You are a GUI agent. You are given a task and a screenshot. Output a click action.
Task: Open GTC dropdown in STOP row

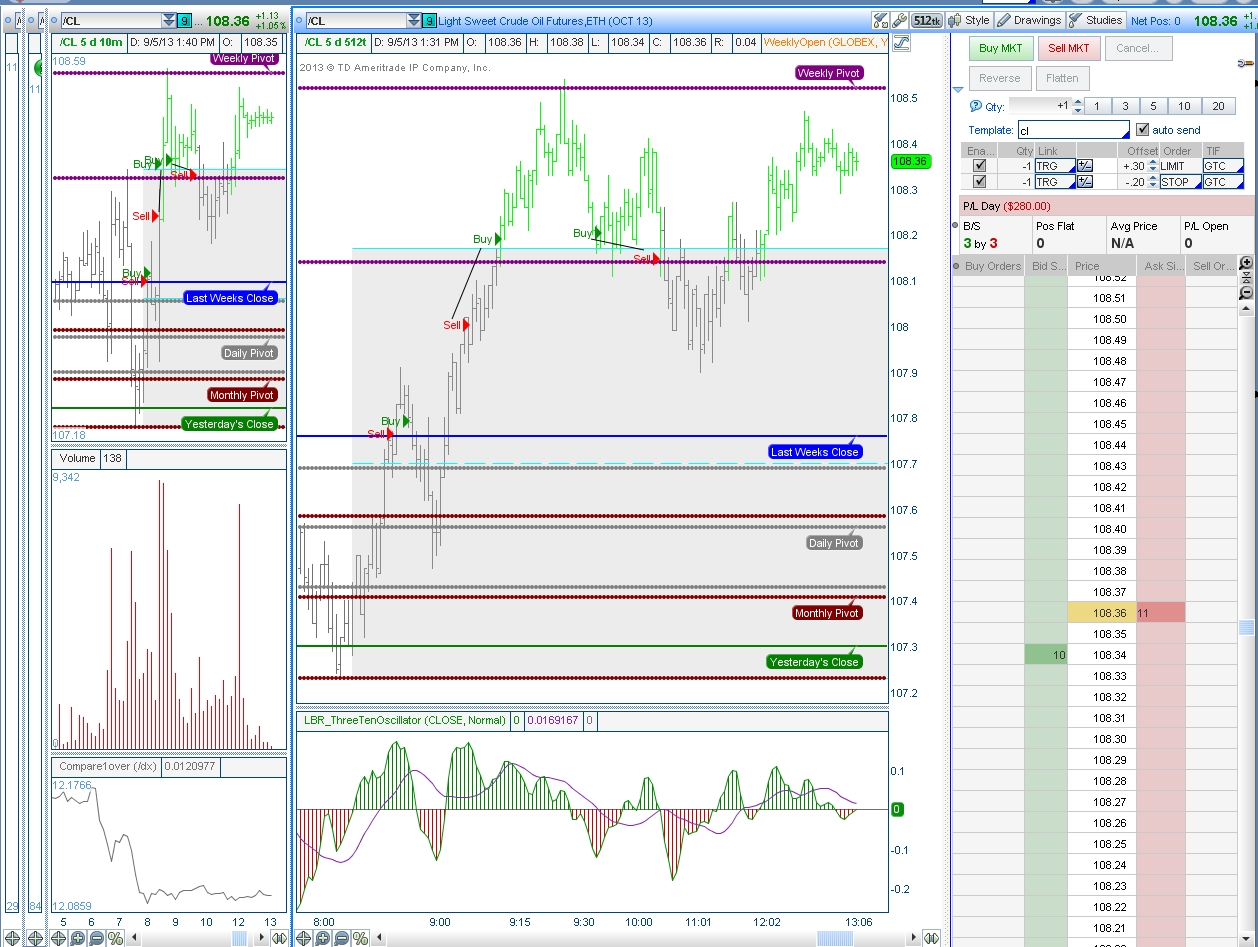[x=1223, y=182]
